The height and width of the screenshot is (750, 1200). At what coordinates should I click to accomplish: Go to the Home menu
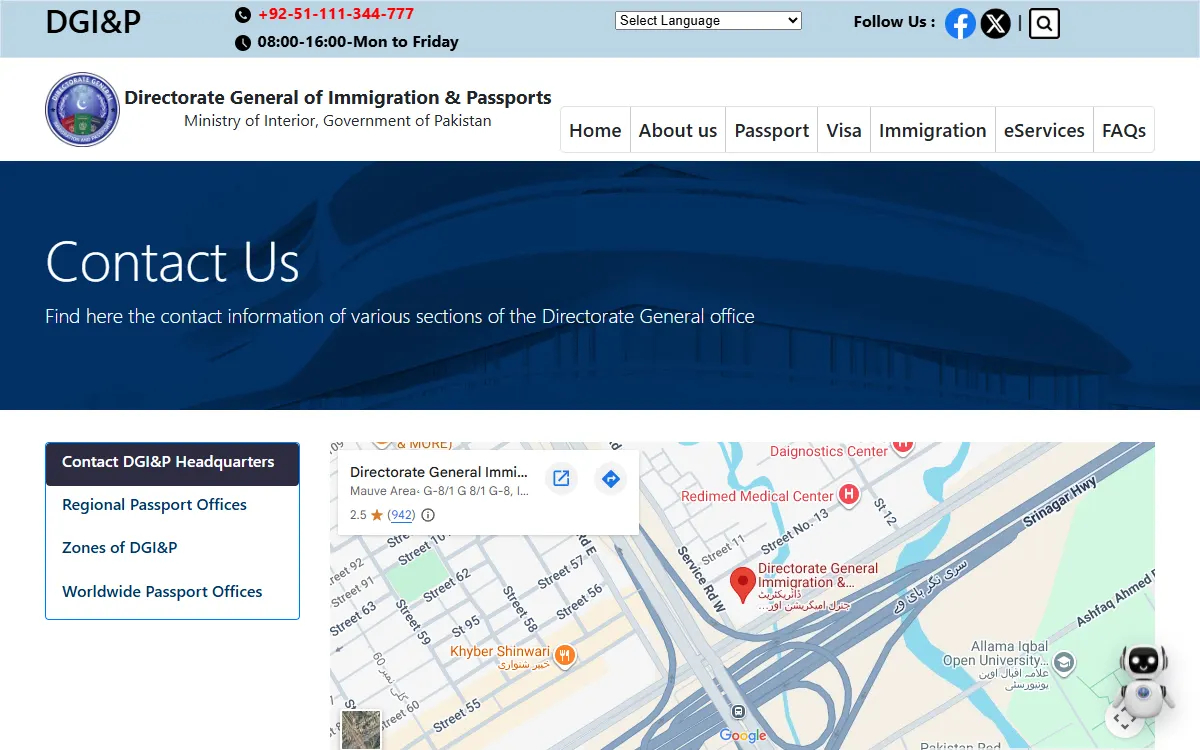[595, 130]
